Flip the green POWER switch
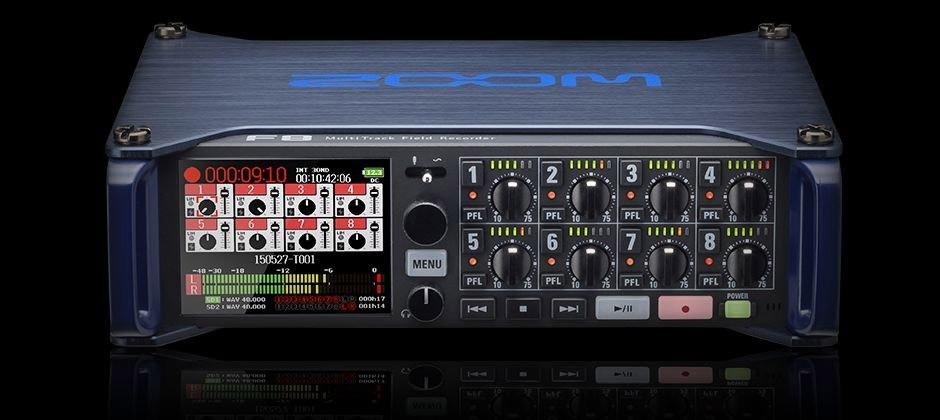This screenshot has width=940, height=420. point(737,309)
